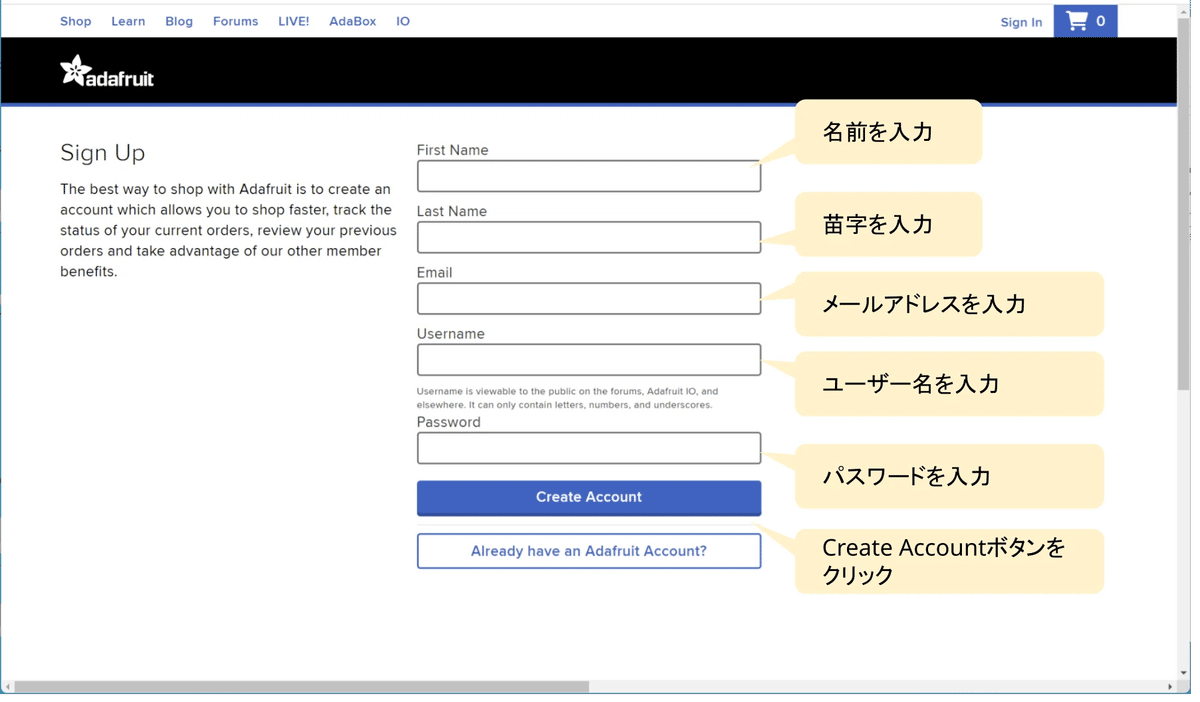Open the Blog page
1200x702 pixels.
coord(179,20)
